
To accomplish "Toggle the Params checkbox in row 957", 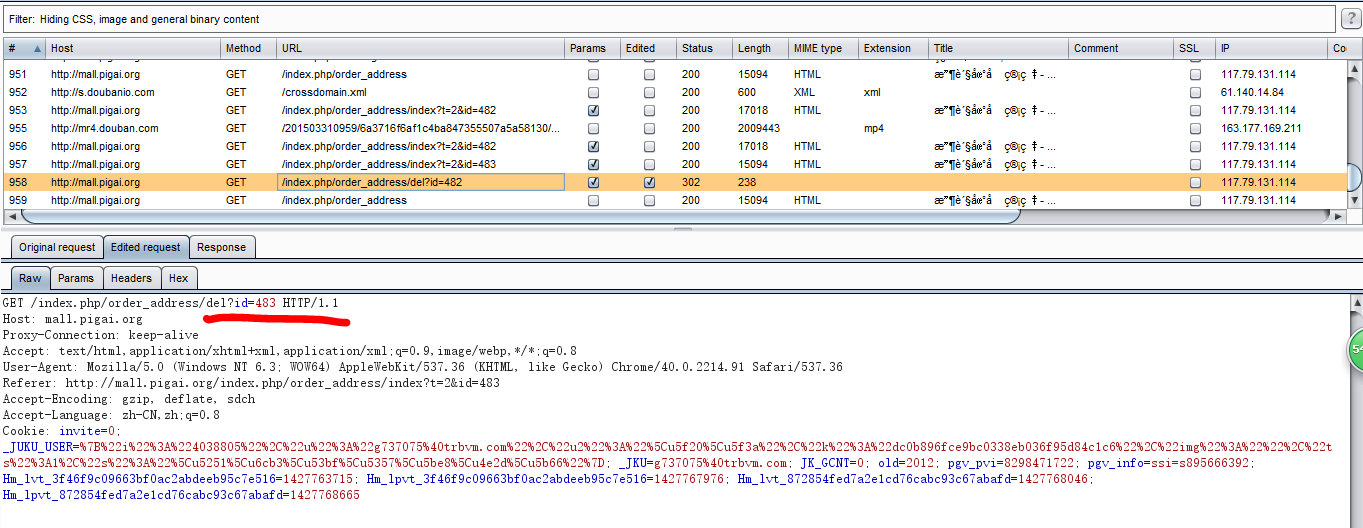I will click(594, 165).
